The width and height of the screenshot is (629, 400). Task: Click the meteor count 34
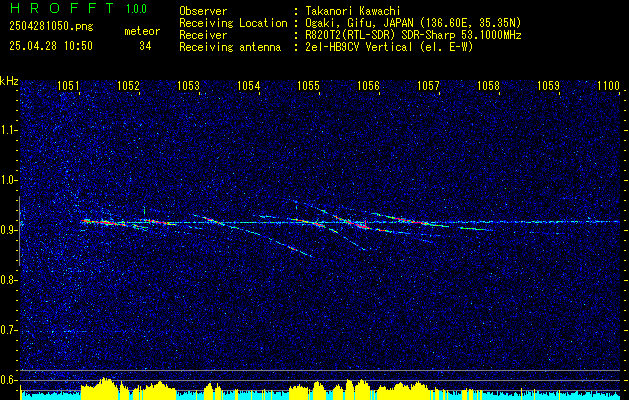(x=145, y=46)
